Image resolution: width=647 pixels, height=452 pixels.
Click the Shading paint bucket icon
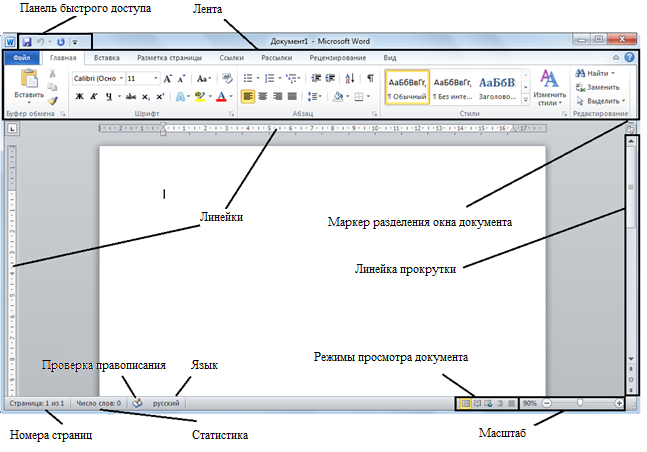coord(338,97)
